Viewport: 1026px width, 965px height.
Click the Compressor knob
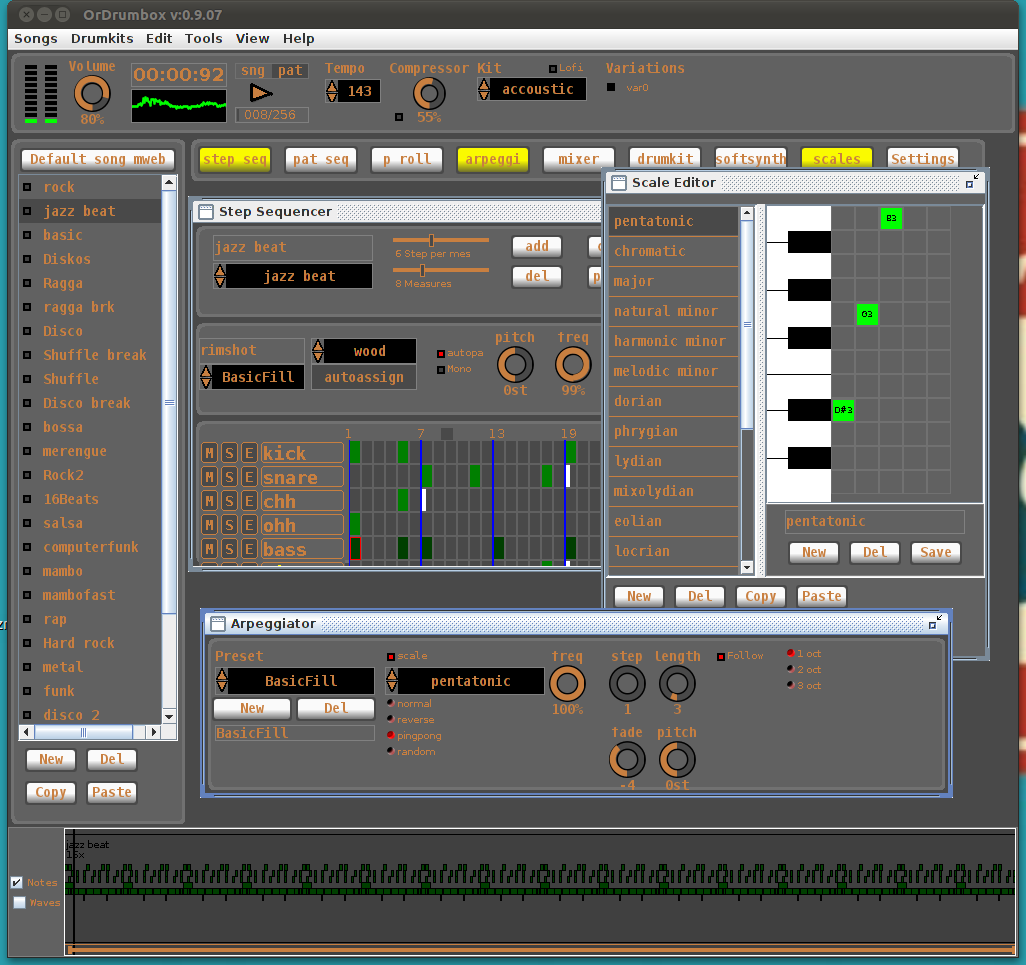point(429,94)
